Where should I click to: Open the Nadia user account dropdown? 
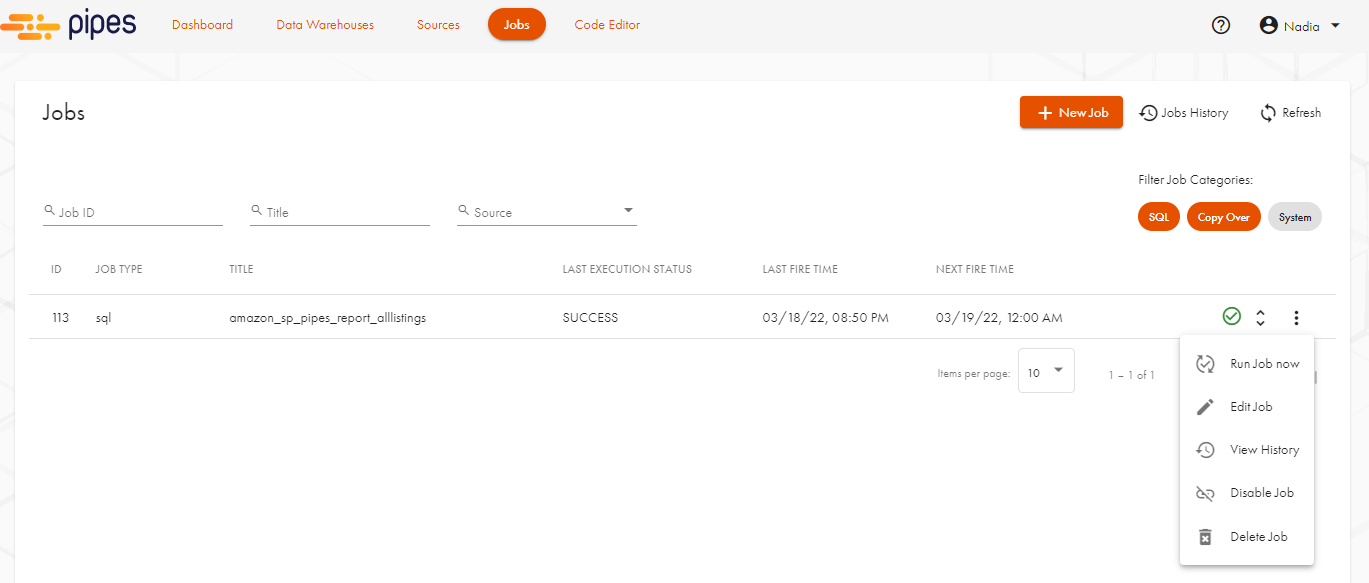[1299, 26]
